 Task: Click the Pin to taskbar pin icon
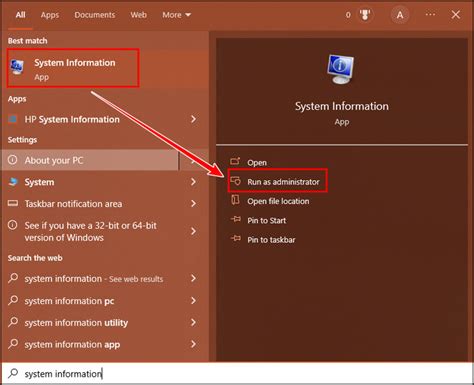point(235,239)
